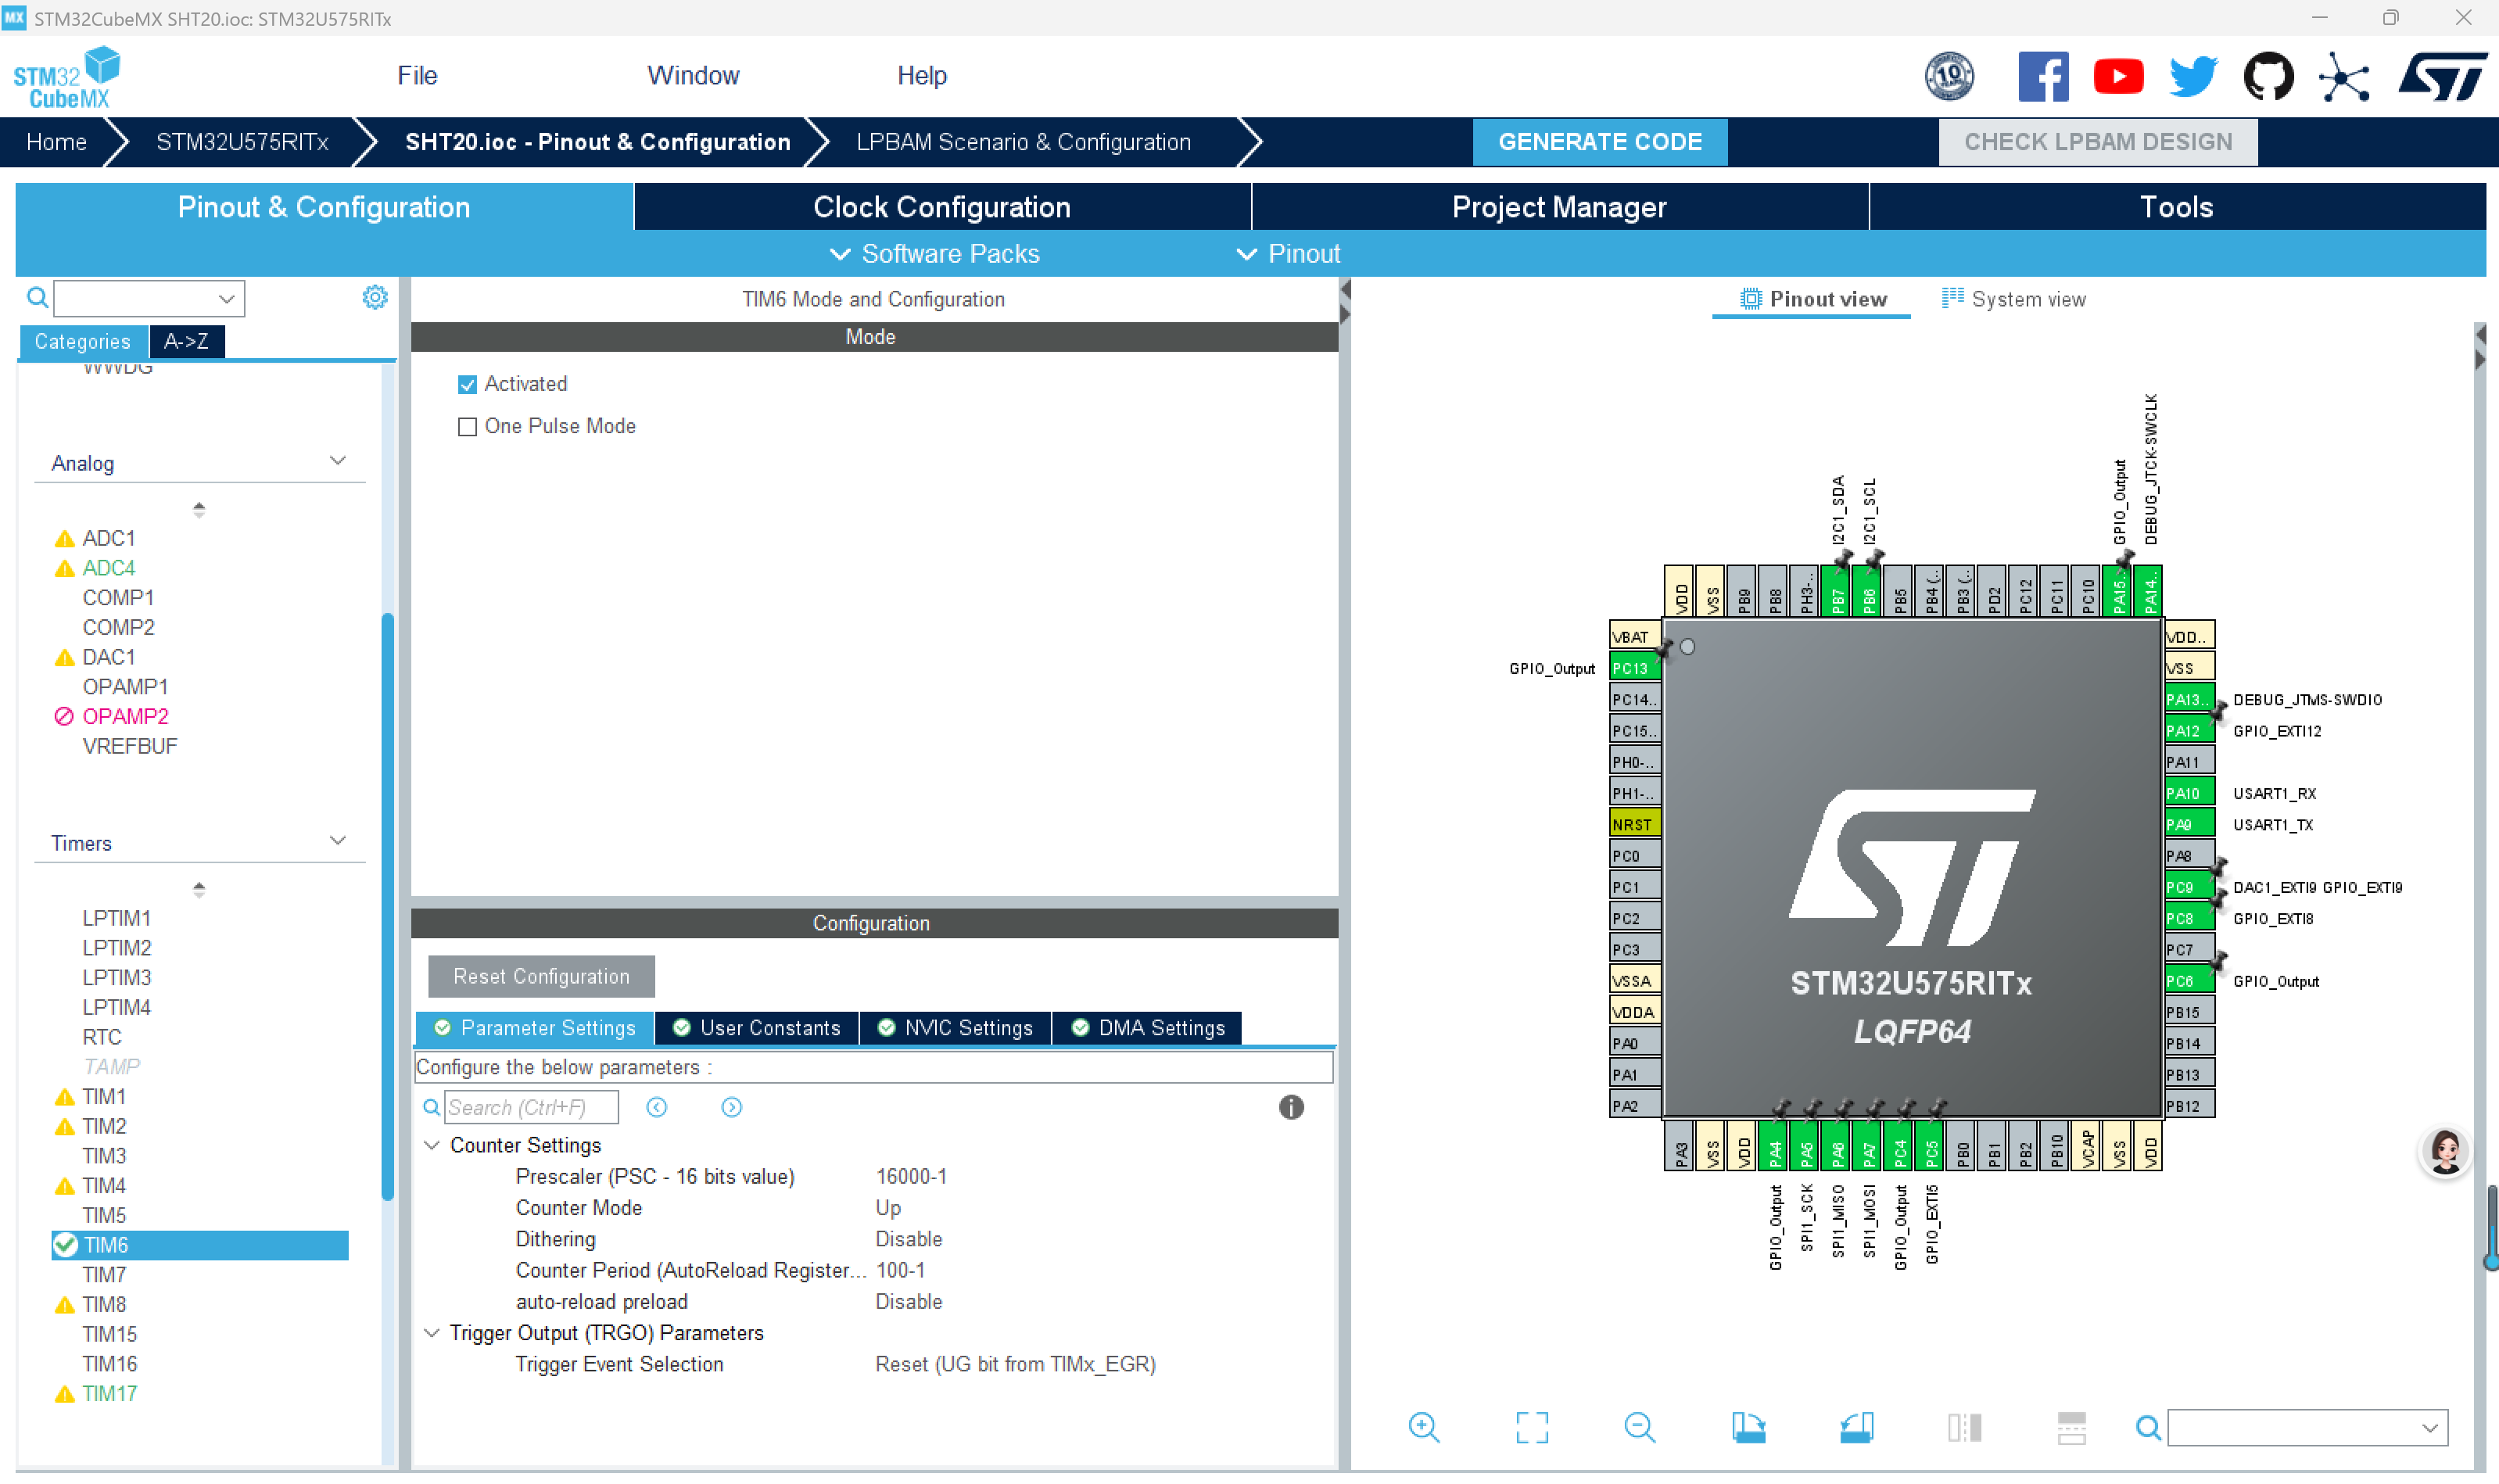Collapse the Timers category section
This screenshot has width=2499, height=1484.
[338, 841]
